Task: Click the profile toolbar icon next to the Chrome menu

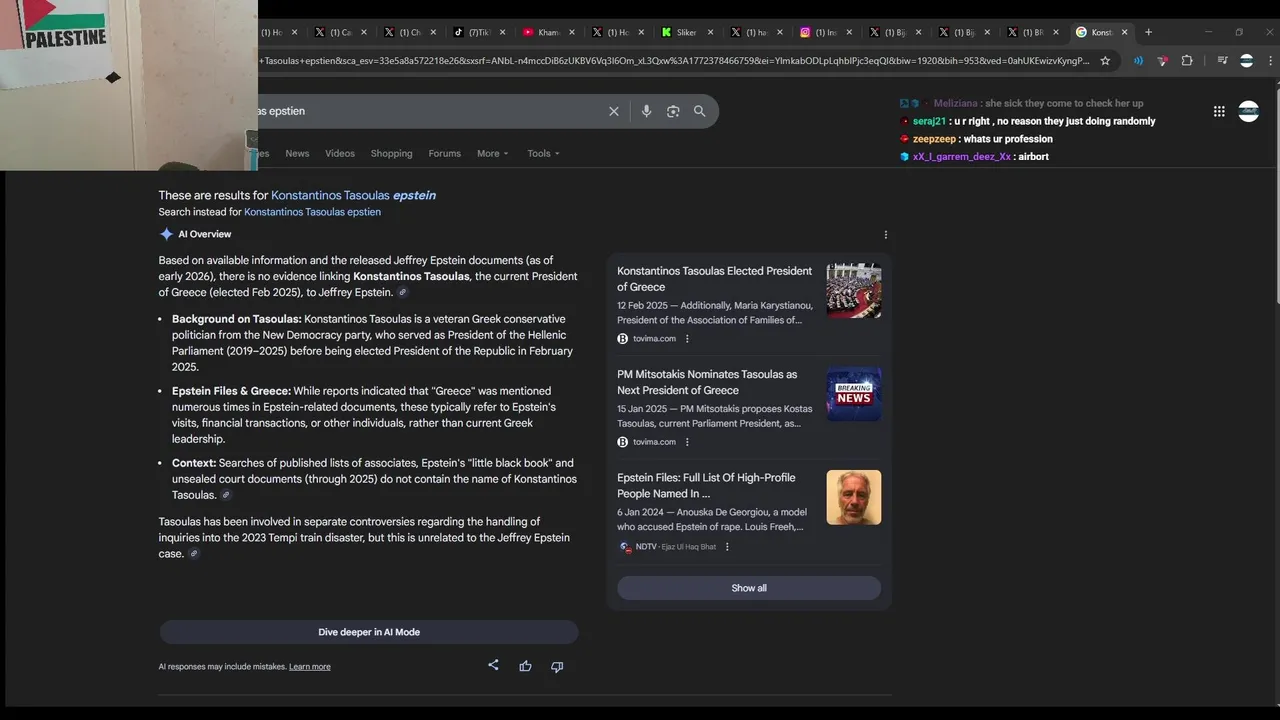Action: pos(1246,60)
